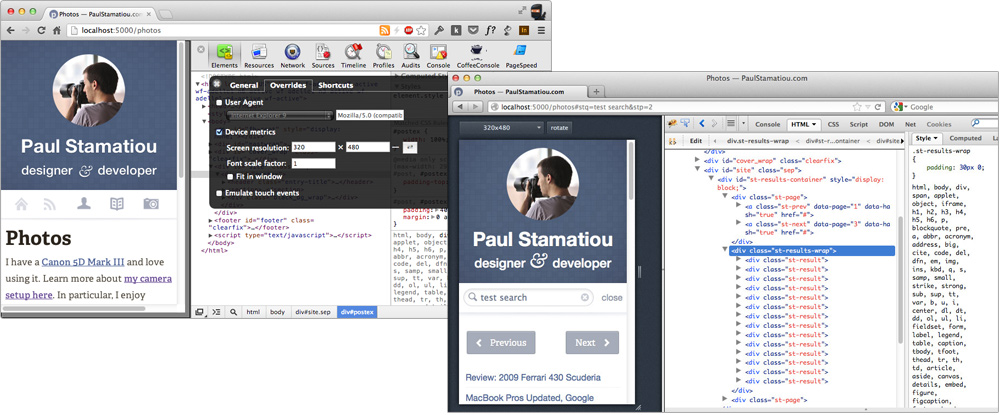Click the DevTools dock-to-window icon
The height and width of the screenshot is (415, 1000).
click(200, 312)
